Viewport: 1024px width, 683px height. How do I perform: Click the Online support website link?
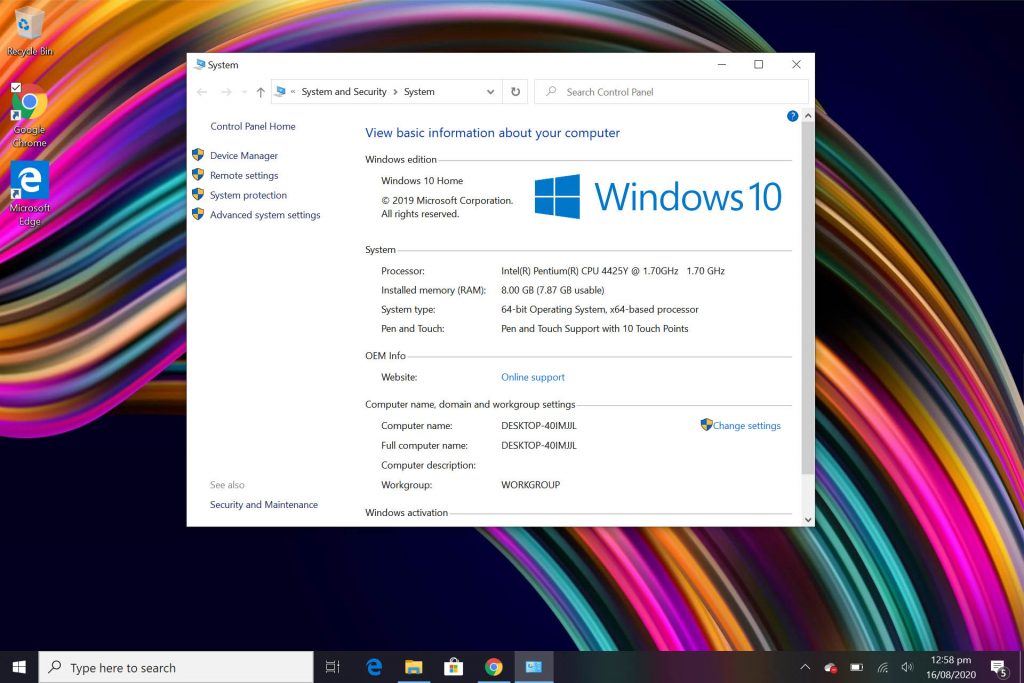(533, 377)
